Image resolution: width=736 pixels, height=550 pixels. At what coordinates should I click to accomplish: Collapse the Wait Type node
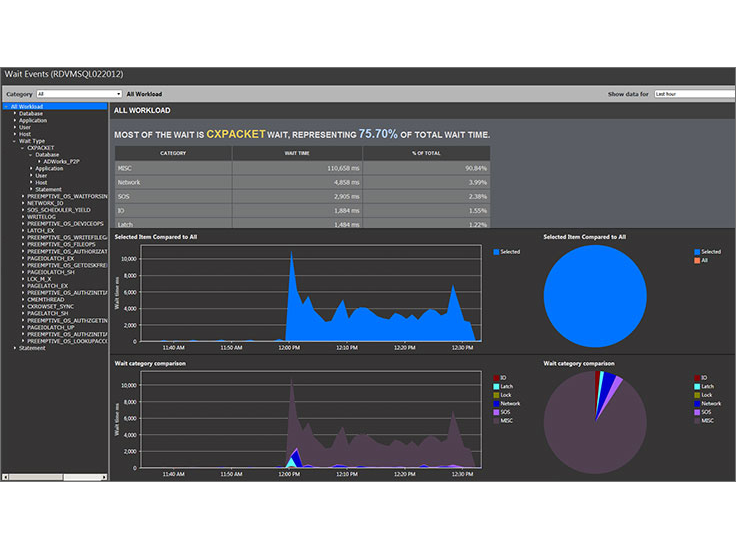pos(15,141)
